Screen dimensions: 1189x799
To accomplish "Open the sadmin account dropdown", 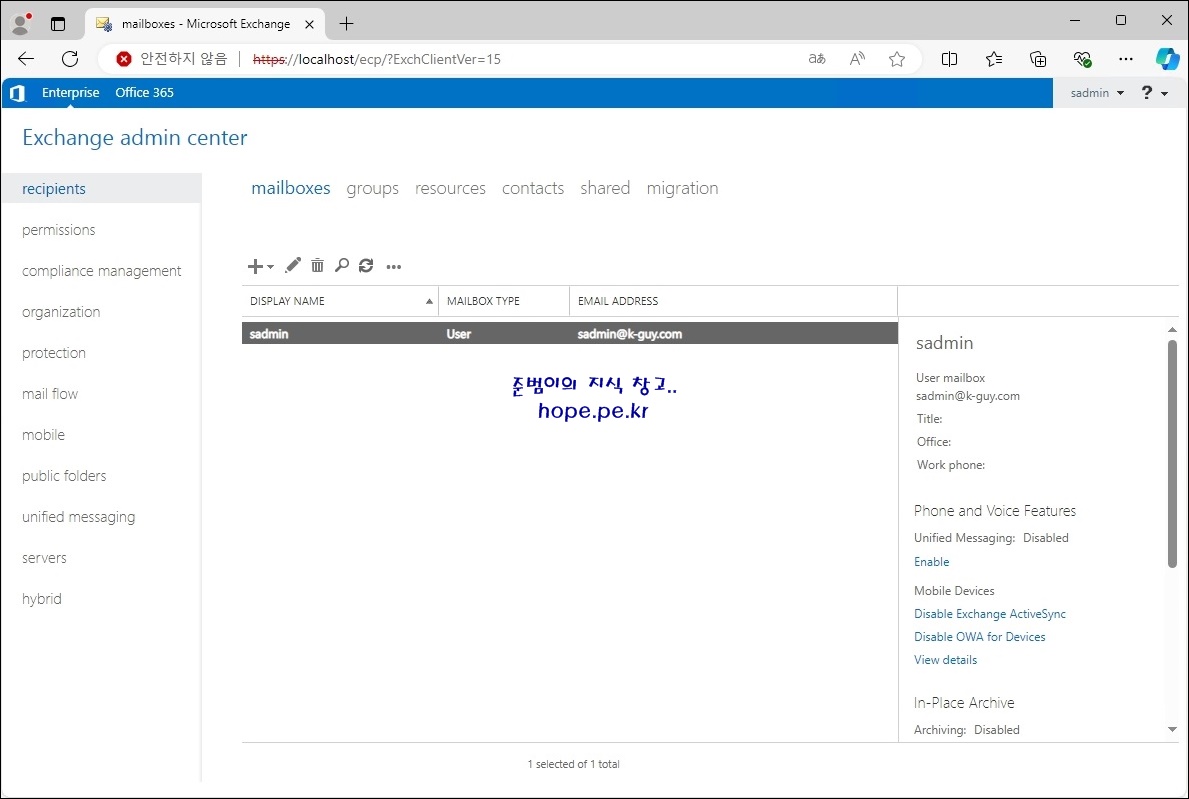I will tap(1096, 92).
